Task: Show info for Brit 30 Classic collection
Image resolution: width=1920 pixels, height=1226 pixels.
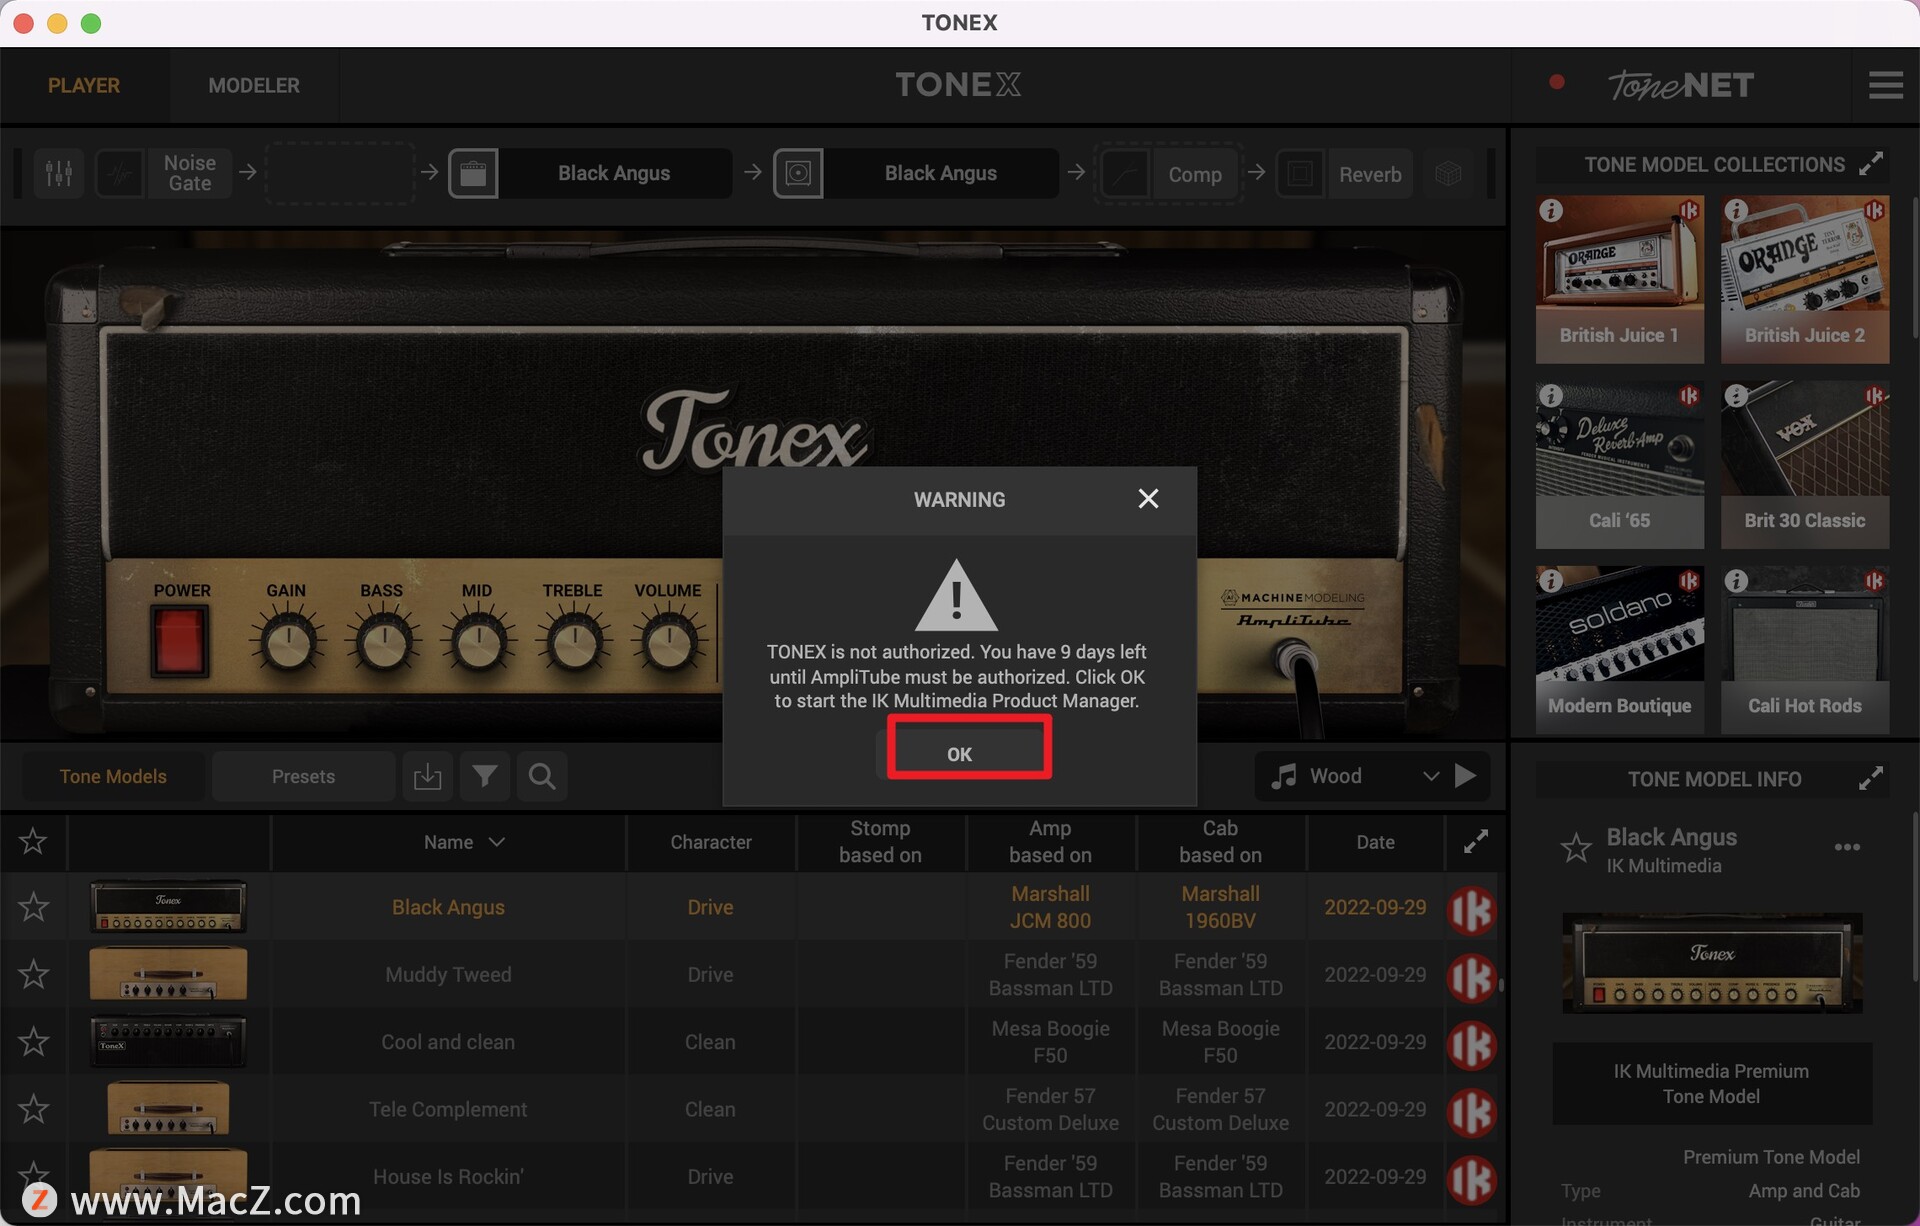Action: point(1736,395)
